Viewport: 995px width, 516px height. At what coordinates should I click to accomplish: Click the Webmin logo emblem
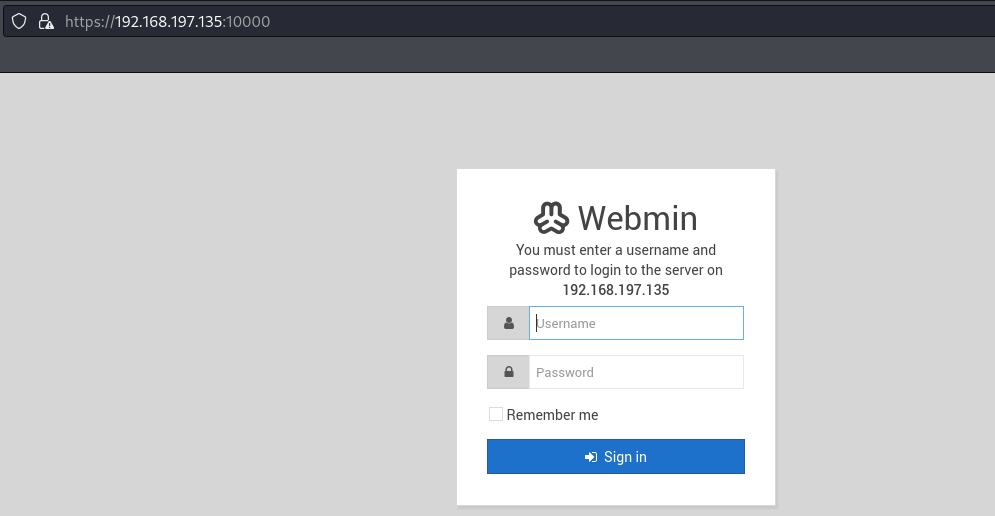click(x=551, y=218)
